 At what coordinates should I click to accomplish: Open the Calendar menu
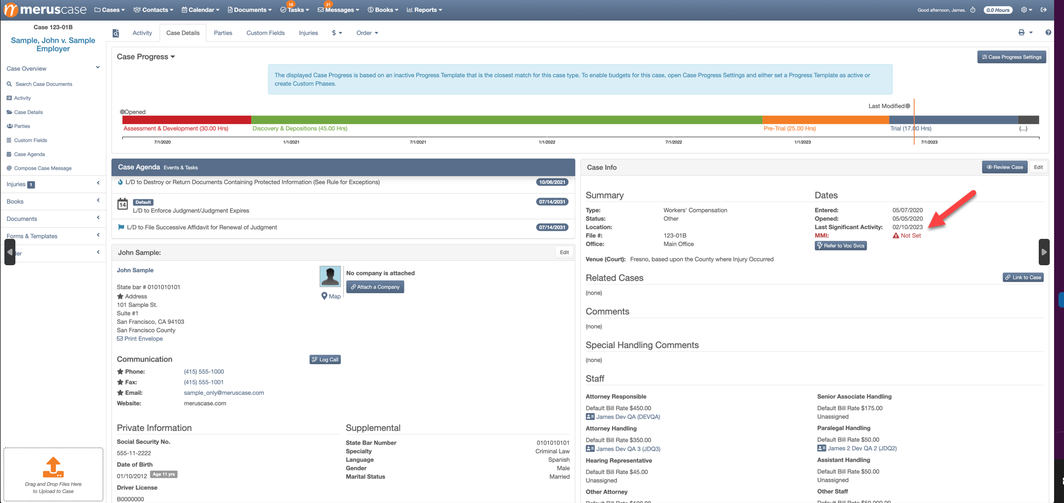tap(201, 10)
